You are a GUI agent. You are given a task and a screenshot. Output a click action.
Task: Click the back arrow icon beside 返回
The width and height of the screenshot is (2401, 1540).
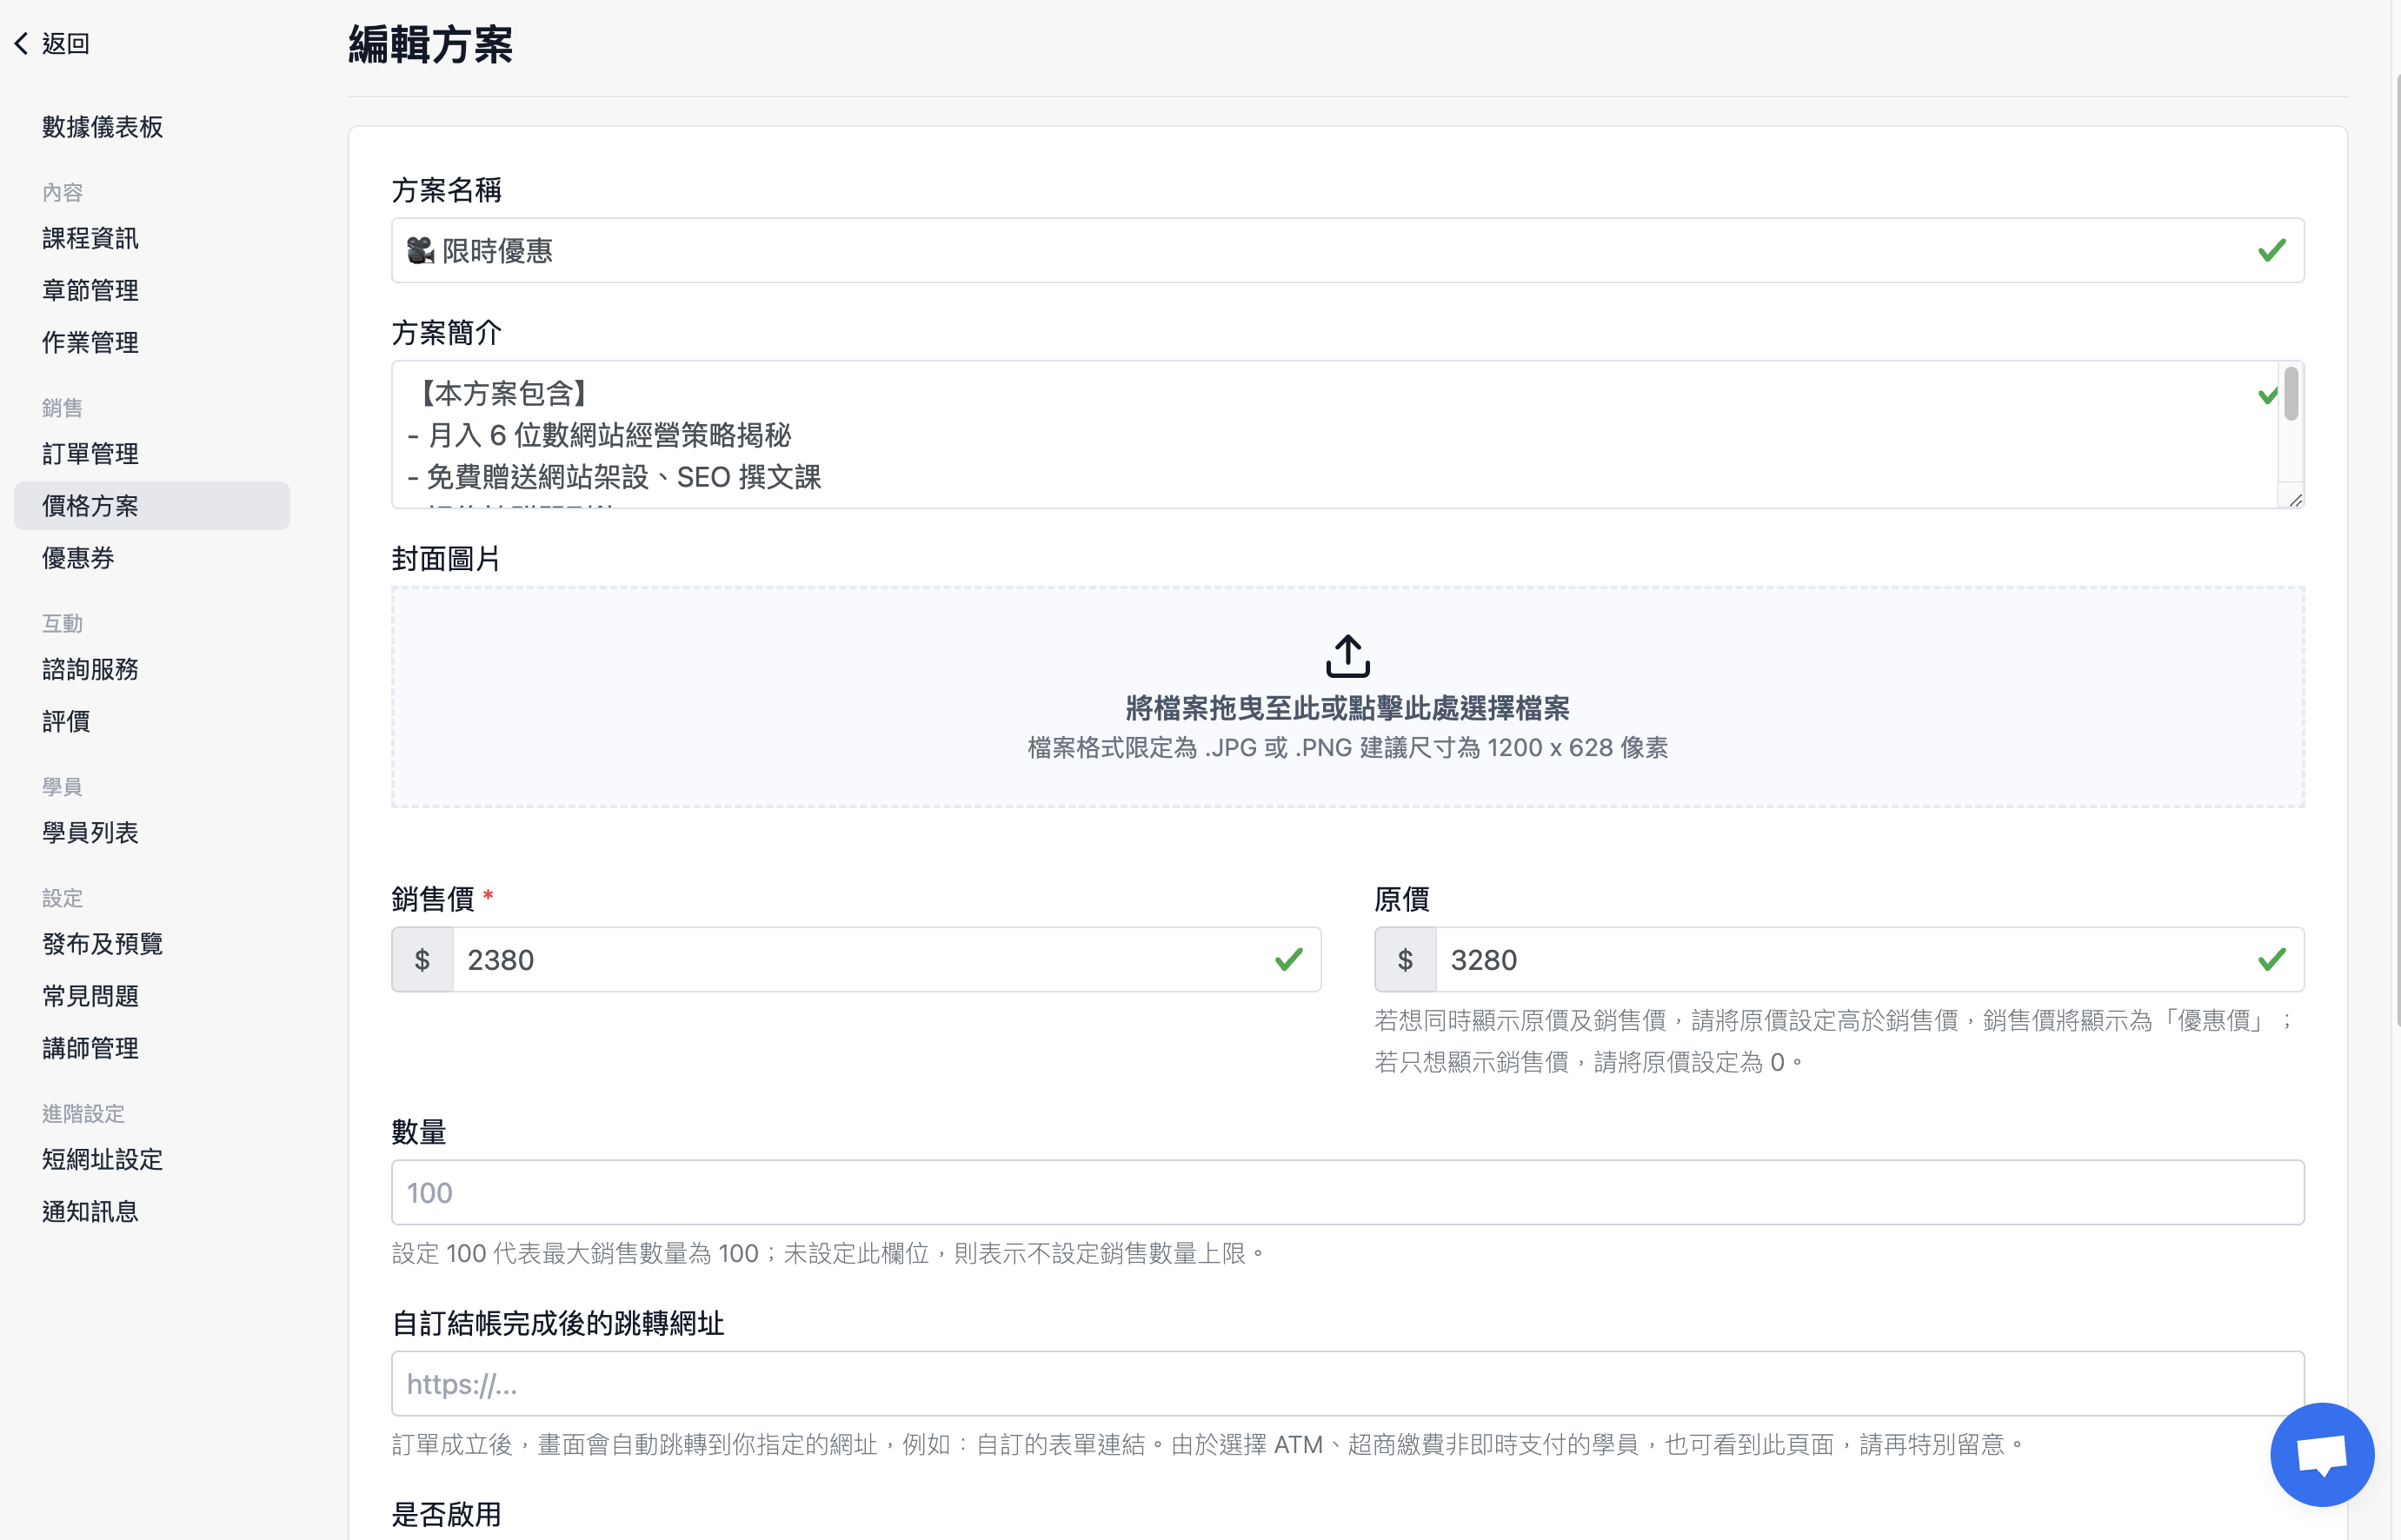[21, 43]
